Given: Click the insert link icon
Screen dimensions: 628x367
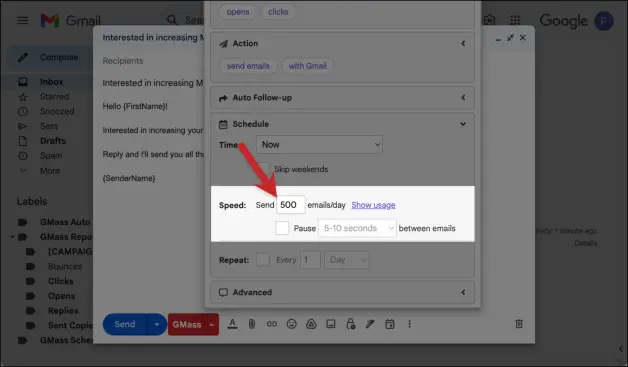Looking at the screenshot, I should pyautogui.click(x=272, y=324).
